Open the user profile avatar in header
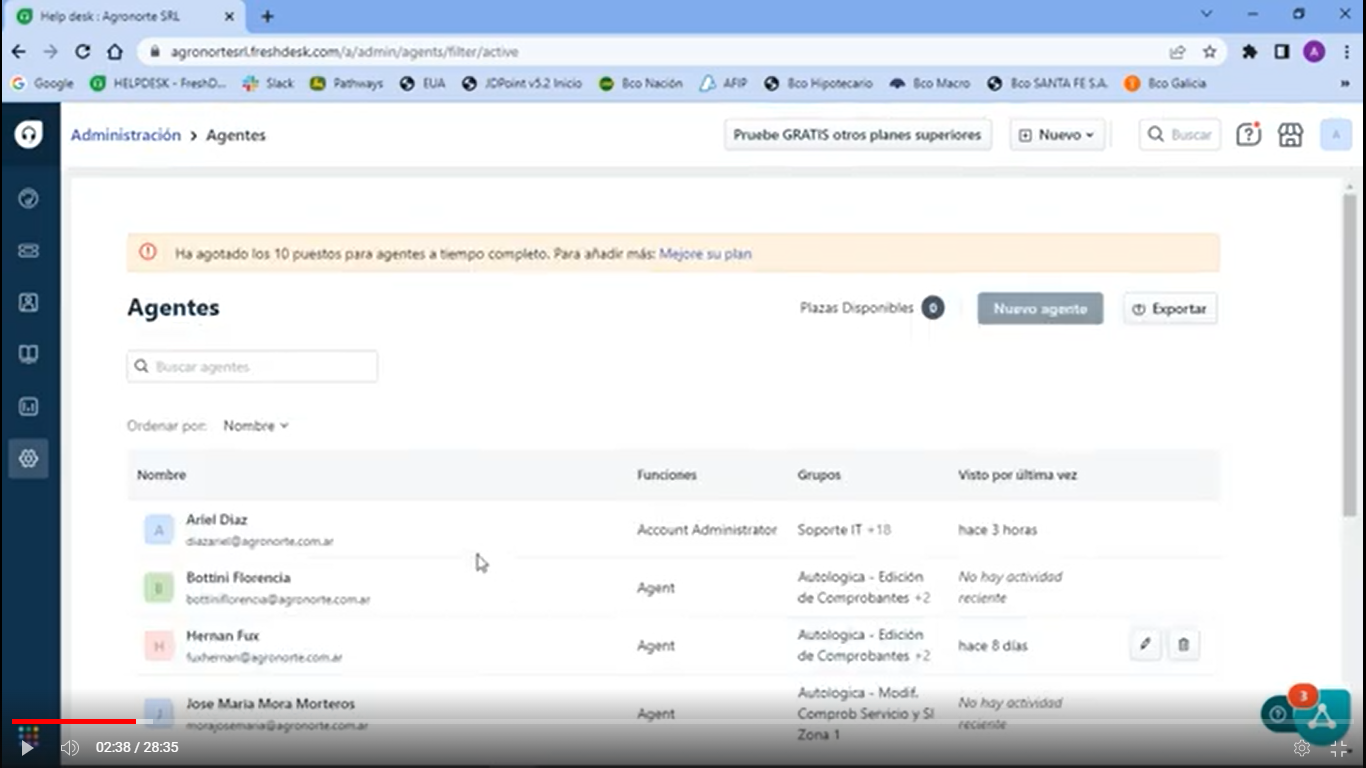This screenshot has height=768, width=1366. [x=1336, y=135]
